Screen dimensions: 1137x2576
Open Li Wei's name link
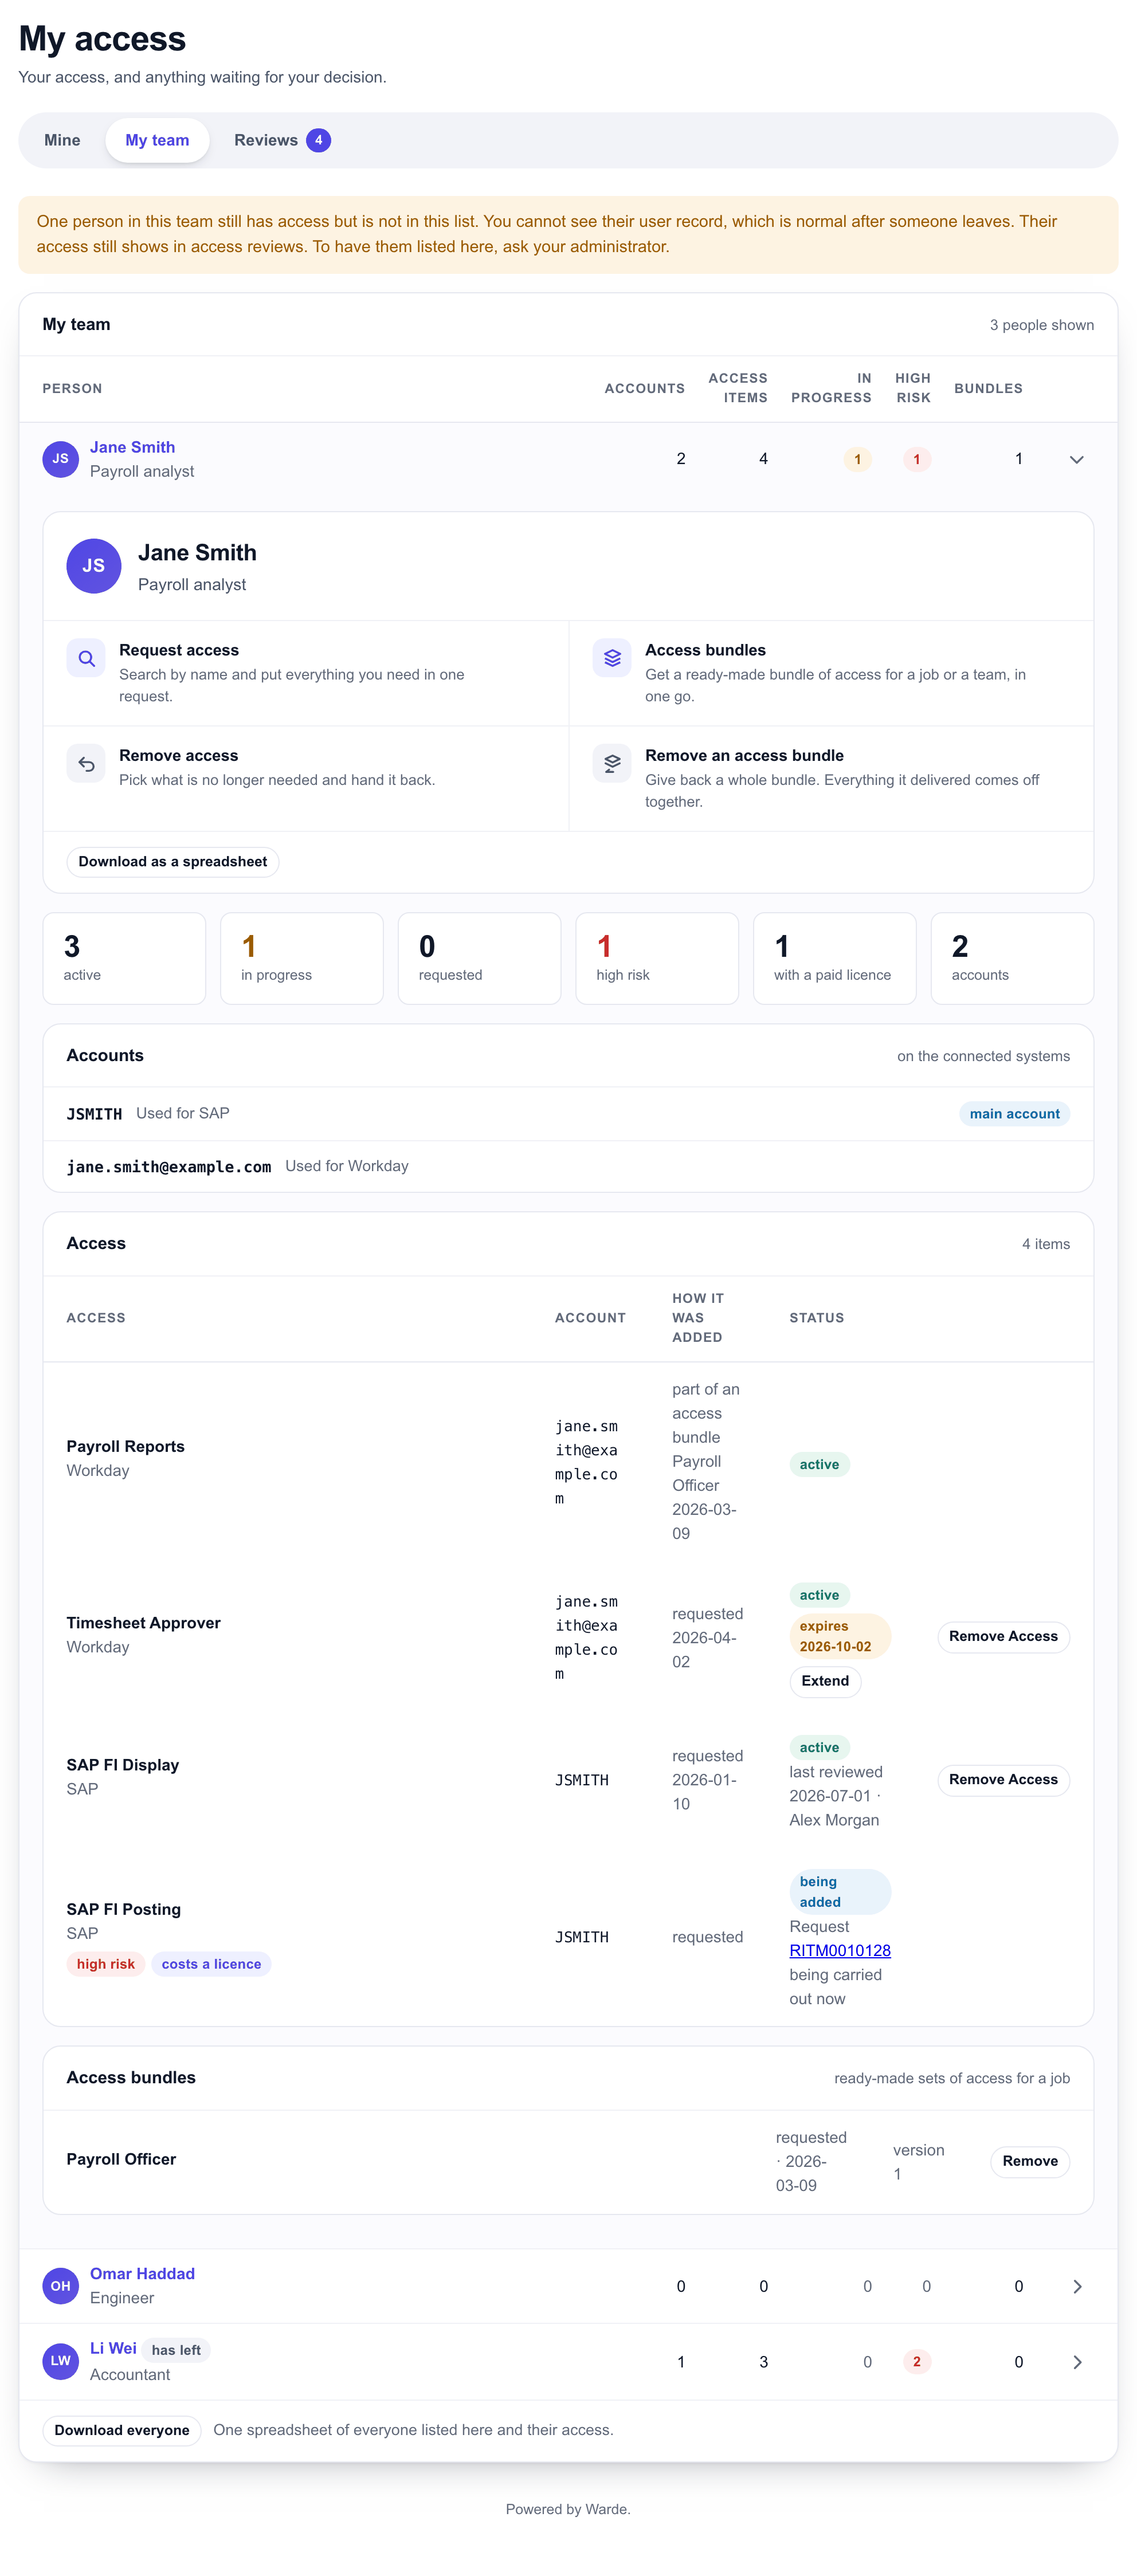tap(113, 2349)
